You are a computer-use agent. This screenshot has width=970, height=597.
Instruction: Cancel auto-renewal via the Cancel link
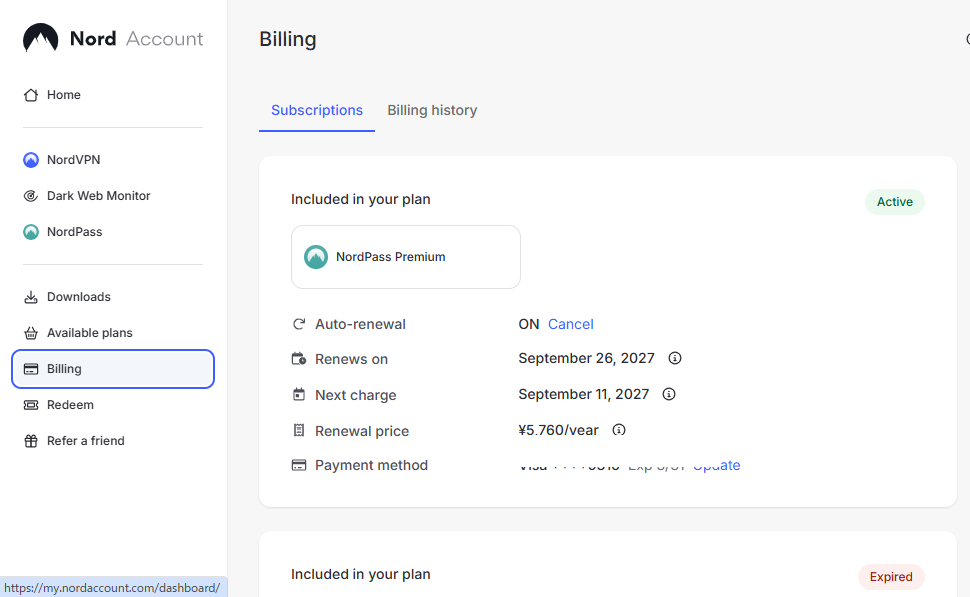(x=570, y=324)
